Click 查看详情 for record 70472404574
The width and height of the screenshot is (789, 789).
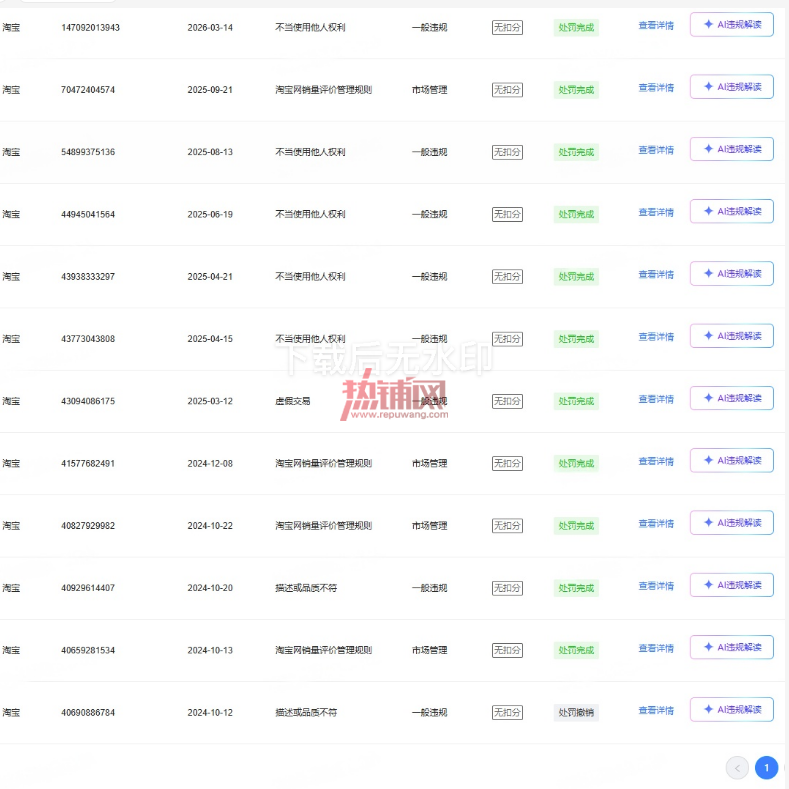click(656, 88)
